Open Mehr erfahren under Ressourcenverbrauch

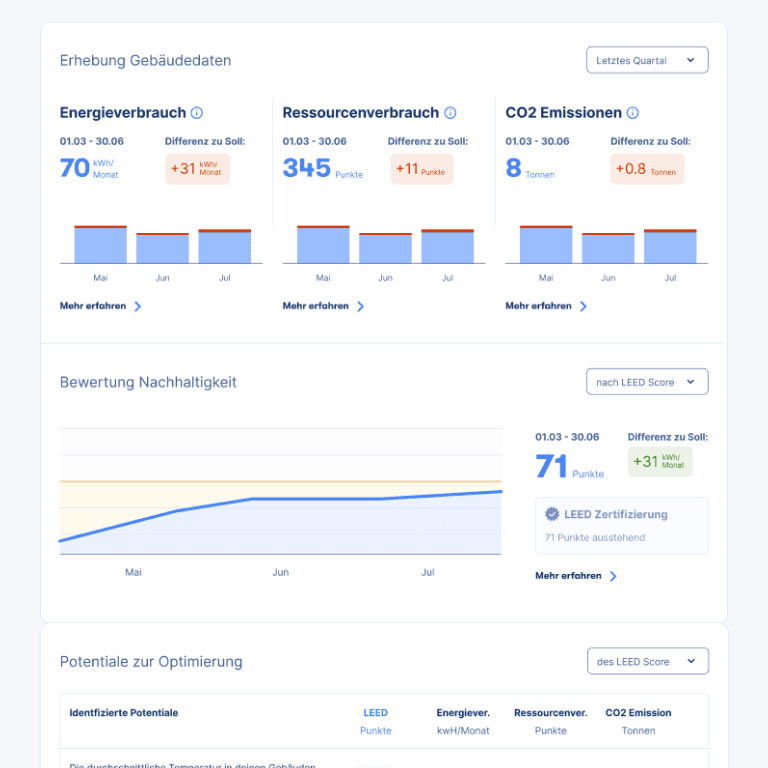pos(323,306)
